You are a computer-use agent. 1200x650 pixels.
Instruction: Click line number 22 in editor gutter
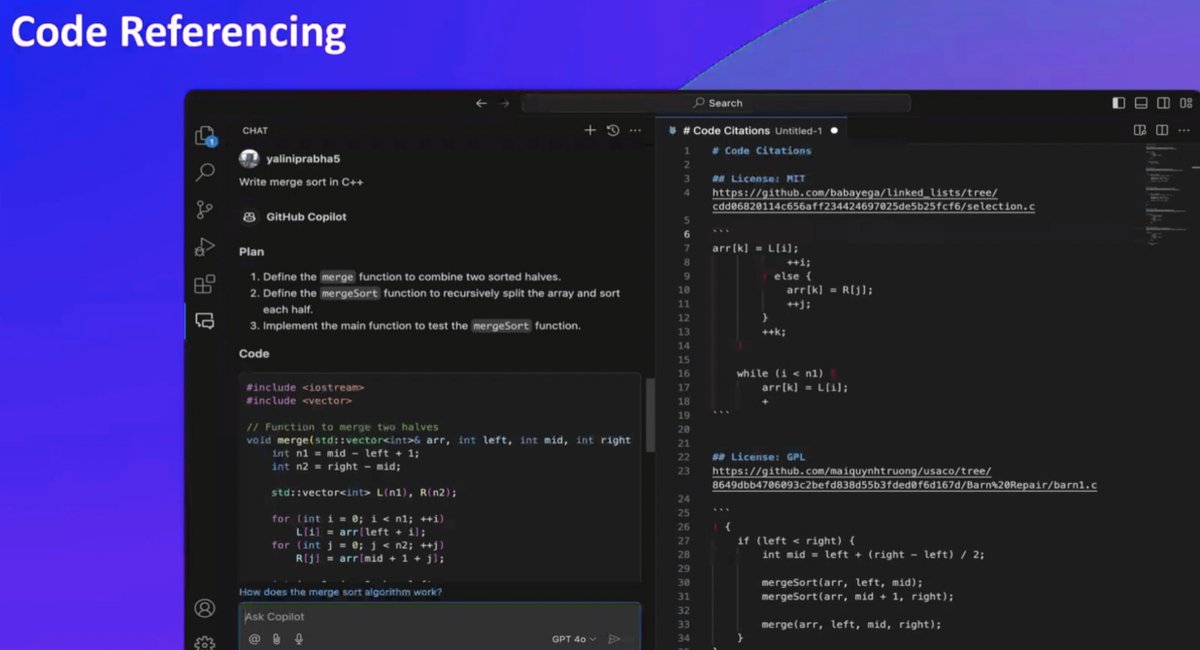coord(683,457)
